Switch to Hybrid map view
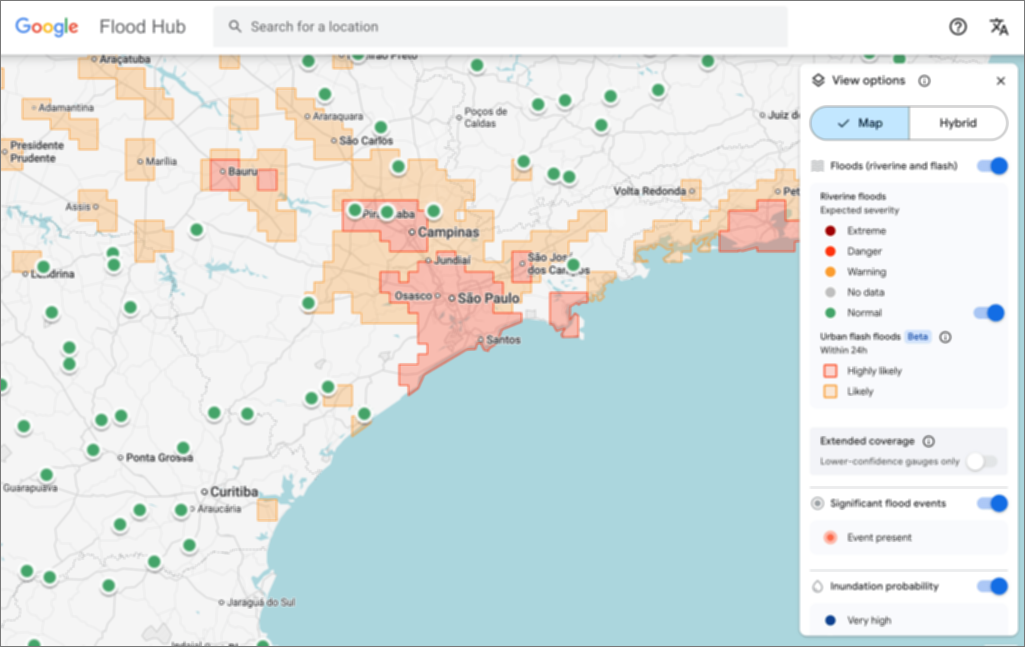1025x647 pixels. click(x=957, y=123)
